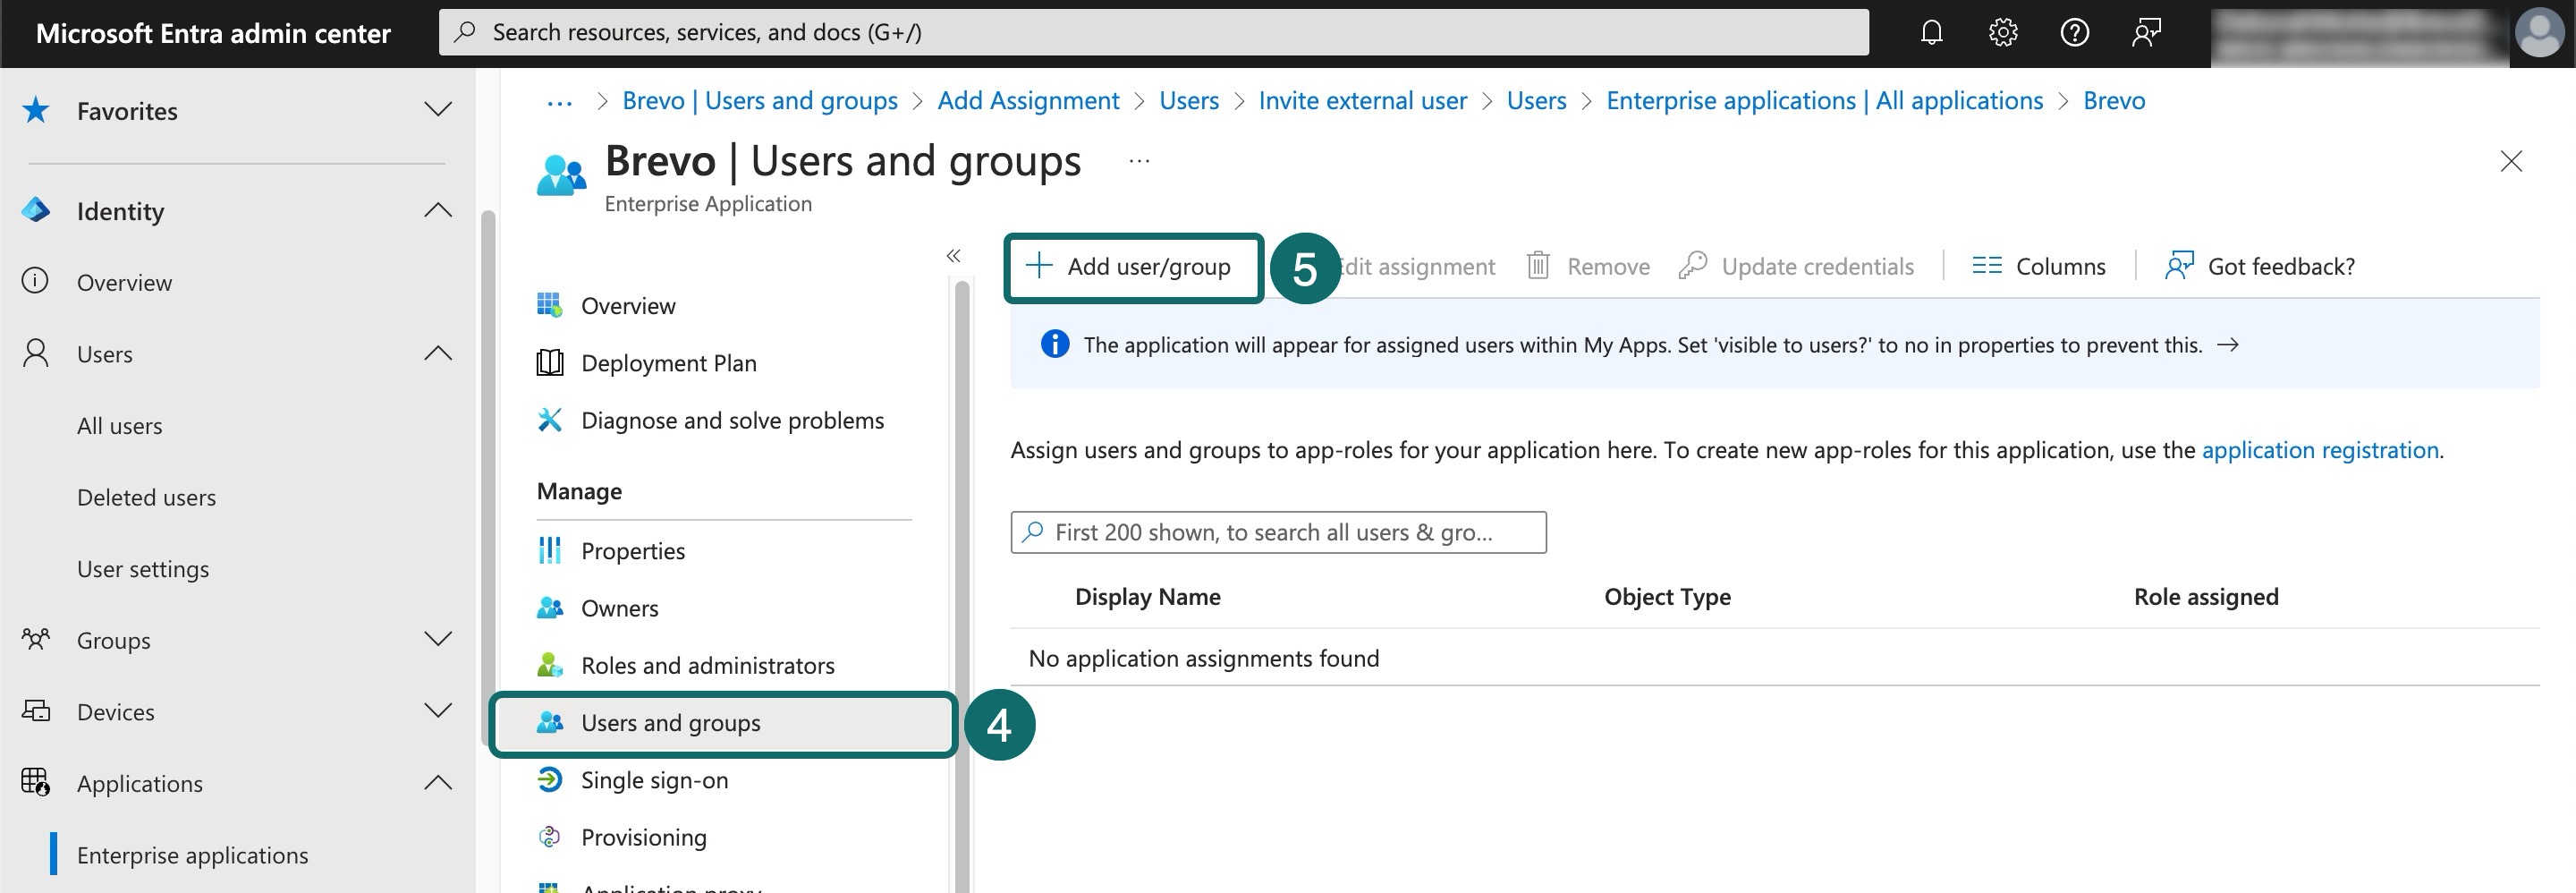Open Roles and administrators
This screenshot has height=893, width=2576.
707,665
